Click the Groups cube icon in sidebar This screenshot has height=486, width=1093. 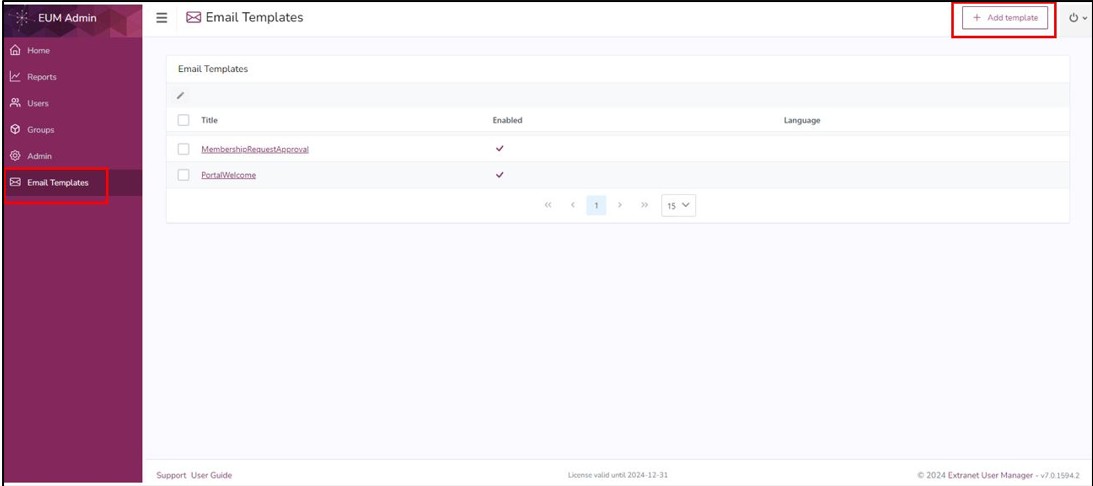click(15, 130)
